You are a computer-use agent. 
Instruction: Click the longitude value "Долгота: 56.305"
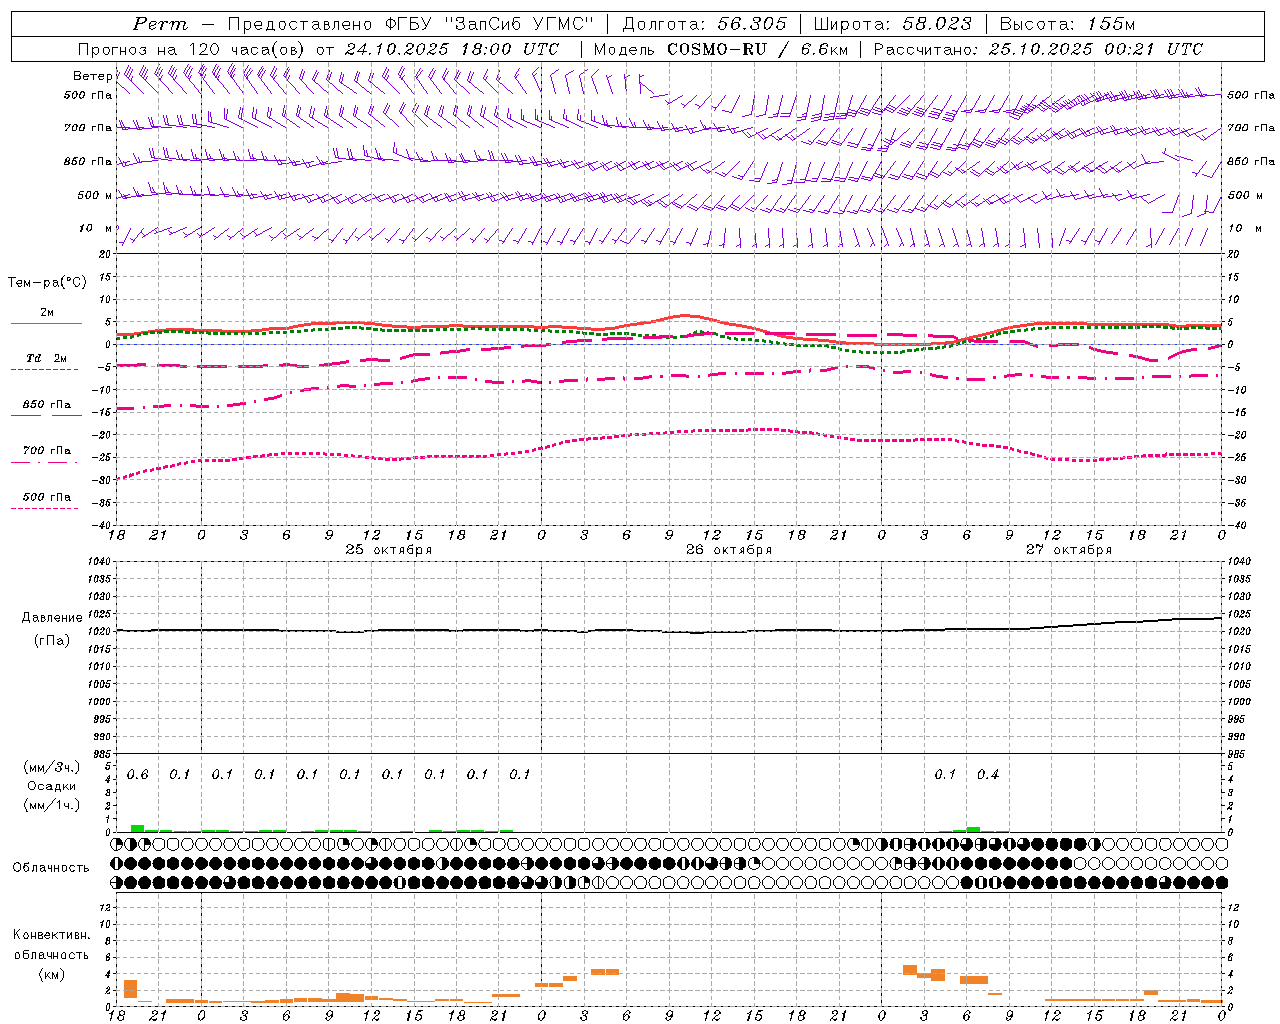705,24
